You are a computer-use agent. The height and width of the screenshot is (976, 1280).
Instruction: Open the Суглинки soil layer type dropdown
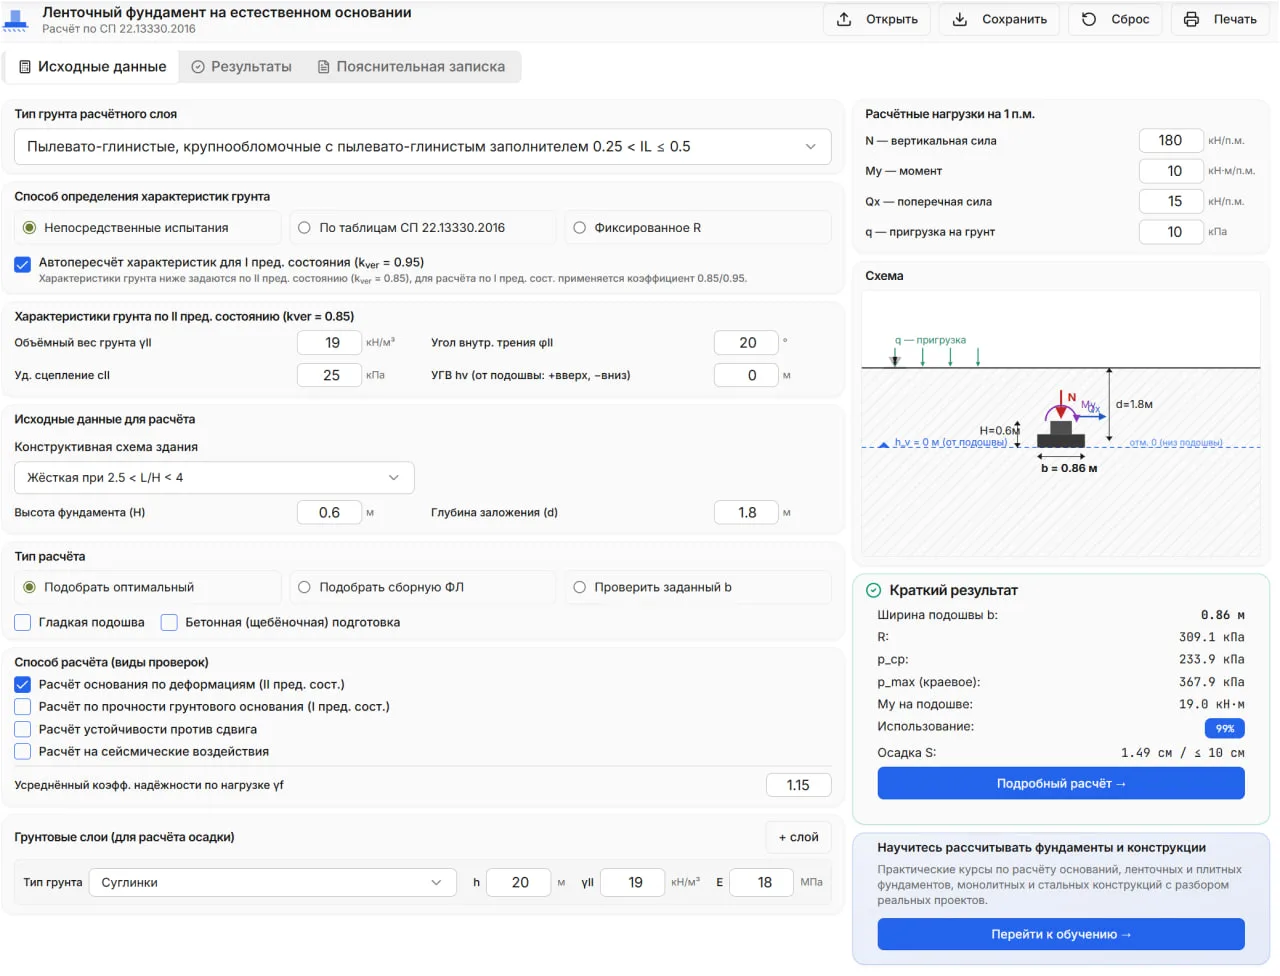pos(273,883)
